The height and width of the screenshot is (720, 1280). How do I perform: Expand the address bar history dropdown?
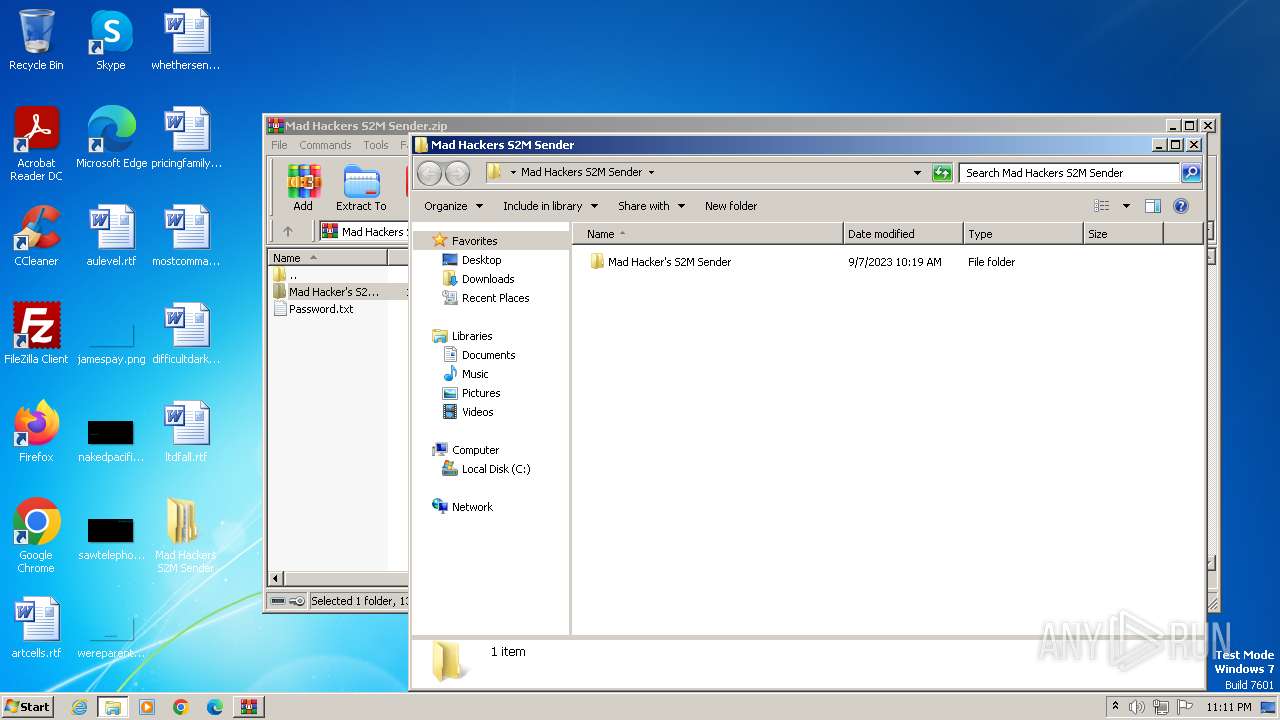(917, 173)
